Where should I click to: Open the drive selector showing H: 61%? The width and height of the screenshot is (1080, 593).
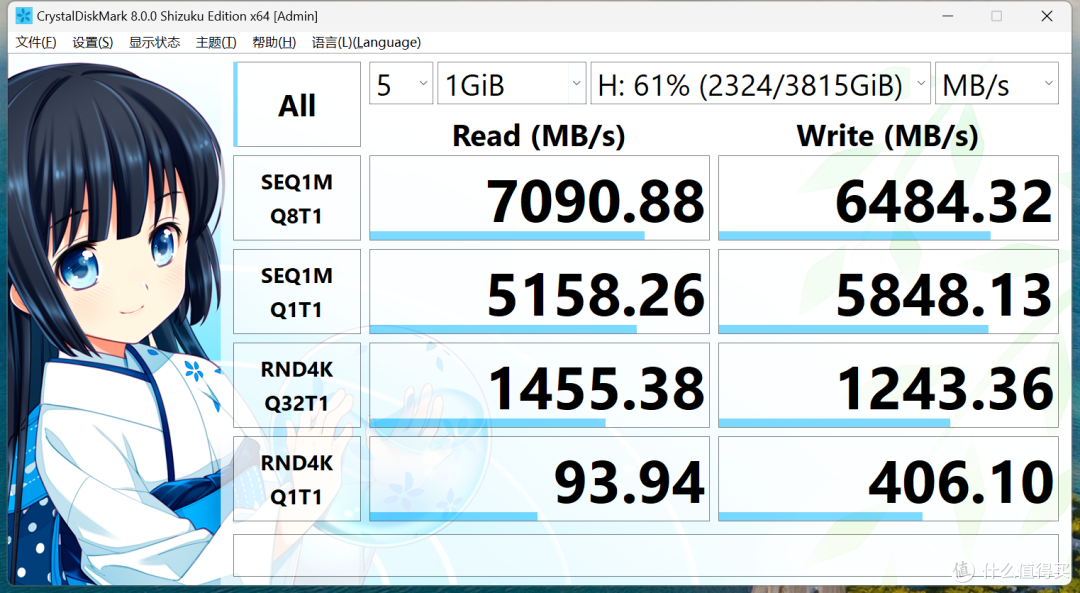coord(761,83)
